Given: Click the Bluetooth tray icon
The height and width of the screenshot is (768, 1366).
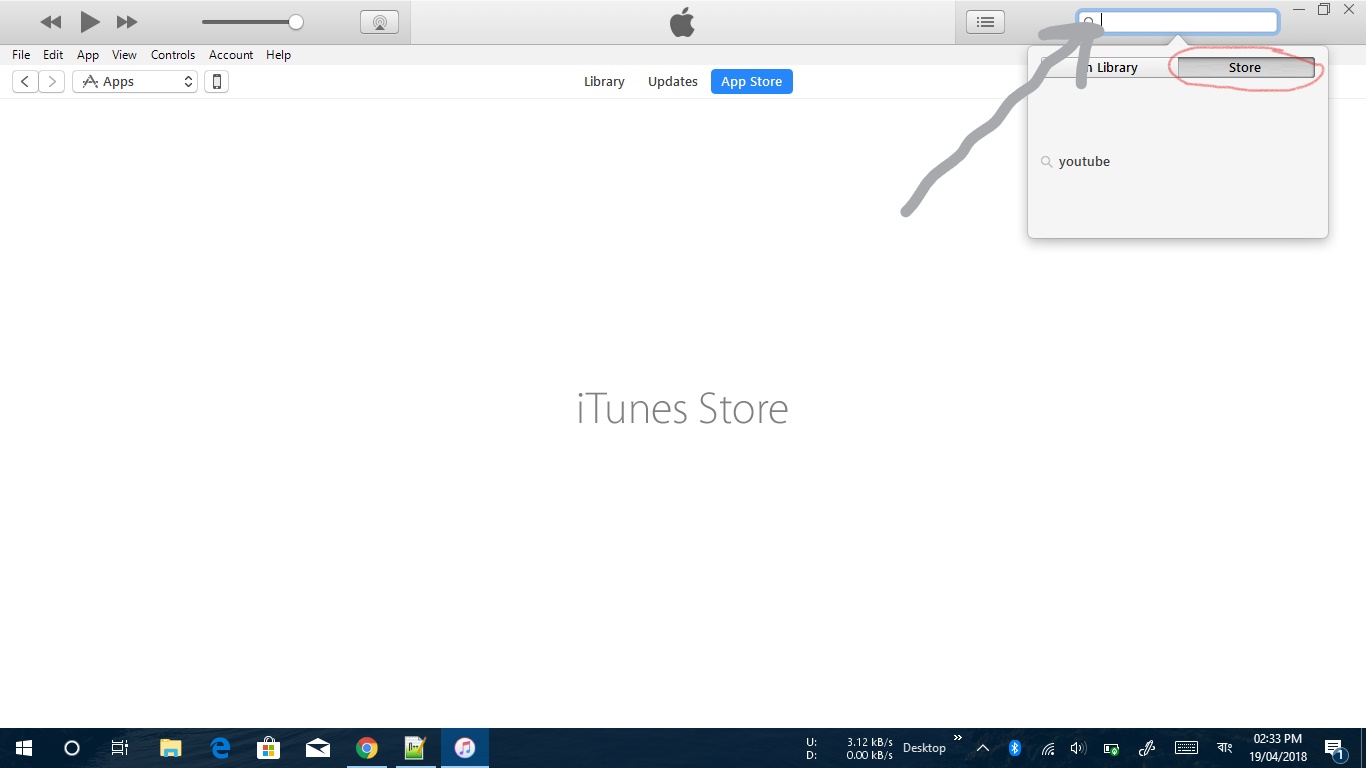Looking at the screenshot, I should coord(1014,748).
